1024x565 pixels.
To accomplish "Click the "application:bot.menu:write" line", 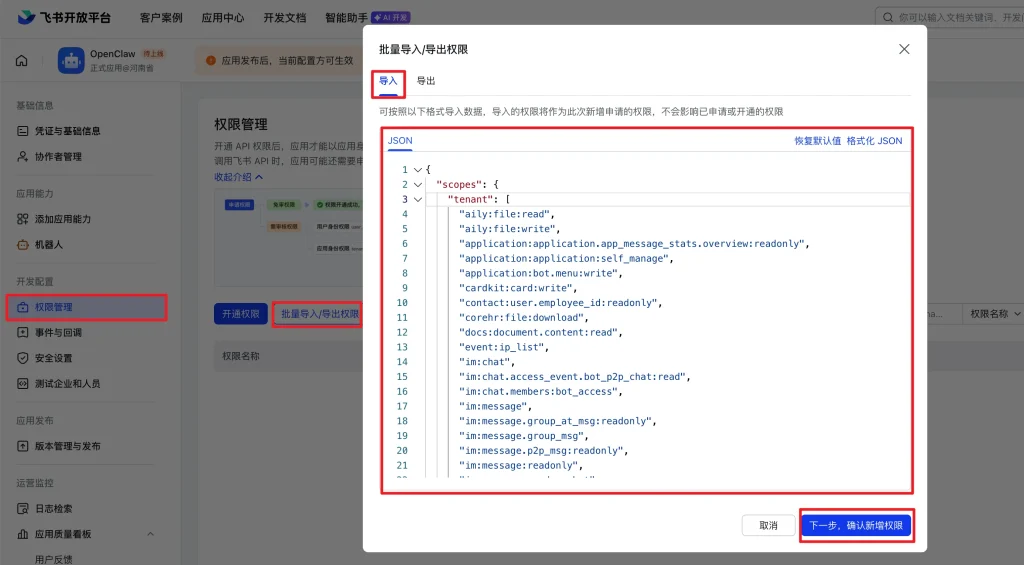I will (x=541, y=273).
